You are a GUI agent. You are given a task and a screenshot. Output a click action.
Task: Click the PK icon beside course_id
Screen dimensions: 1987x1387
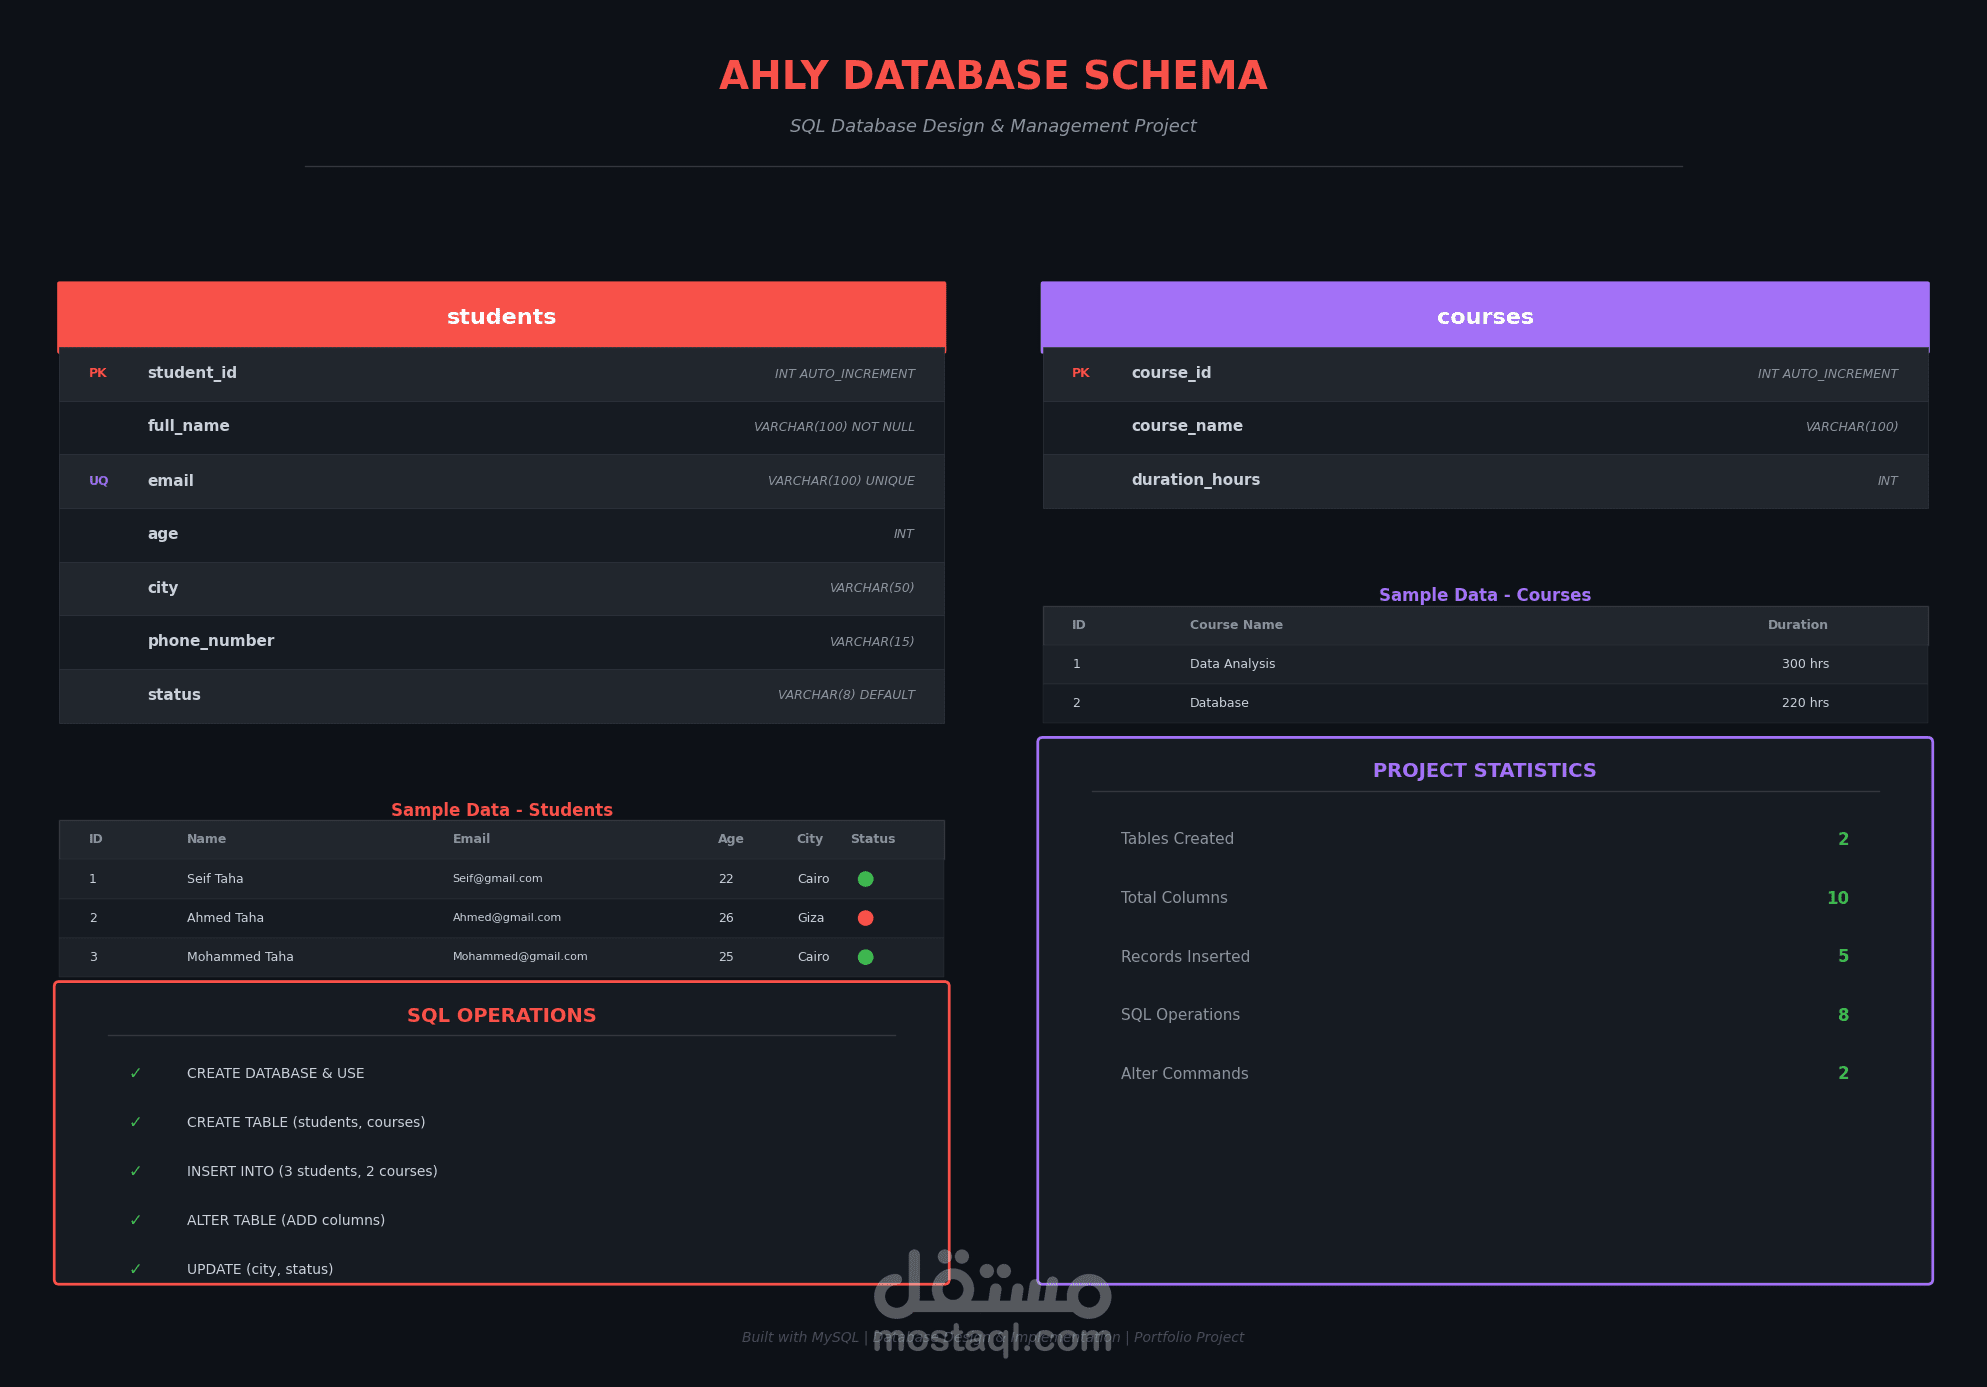[1081, 372]
